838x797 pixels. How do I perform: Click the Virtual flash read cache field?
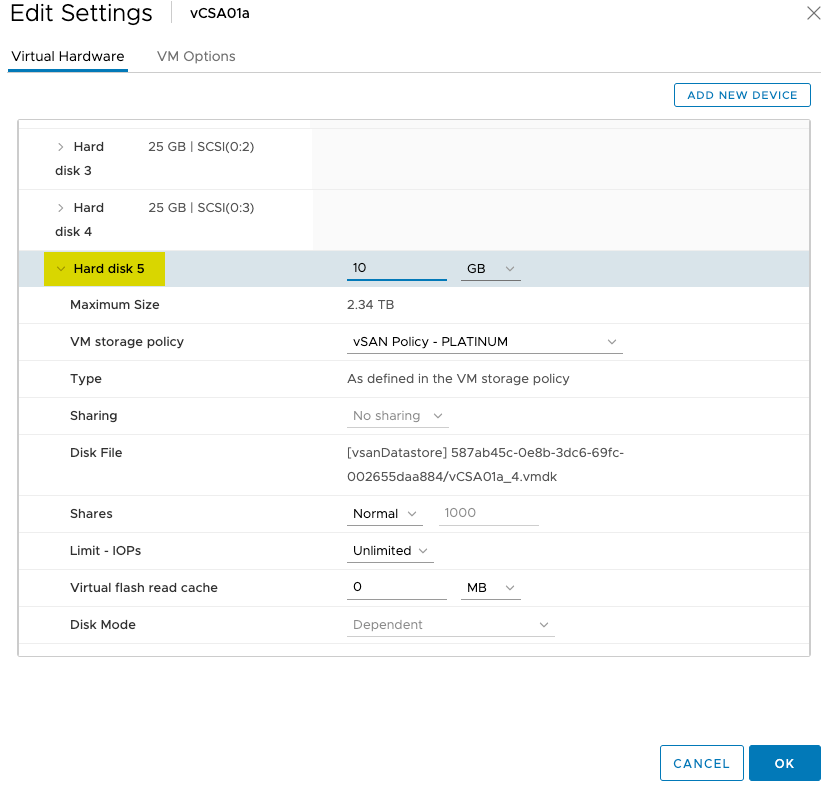(397, 587)
